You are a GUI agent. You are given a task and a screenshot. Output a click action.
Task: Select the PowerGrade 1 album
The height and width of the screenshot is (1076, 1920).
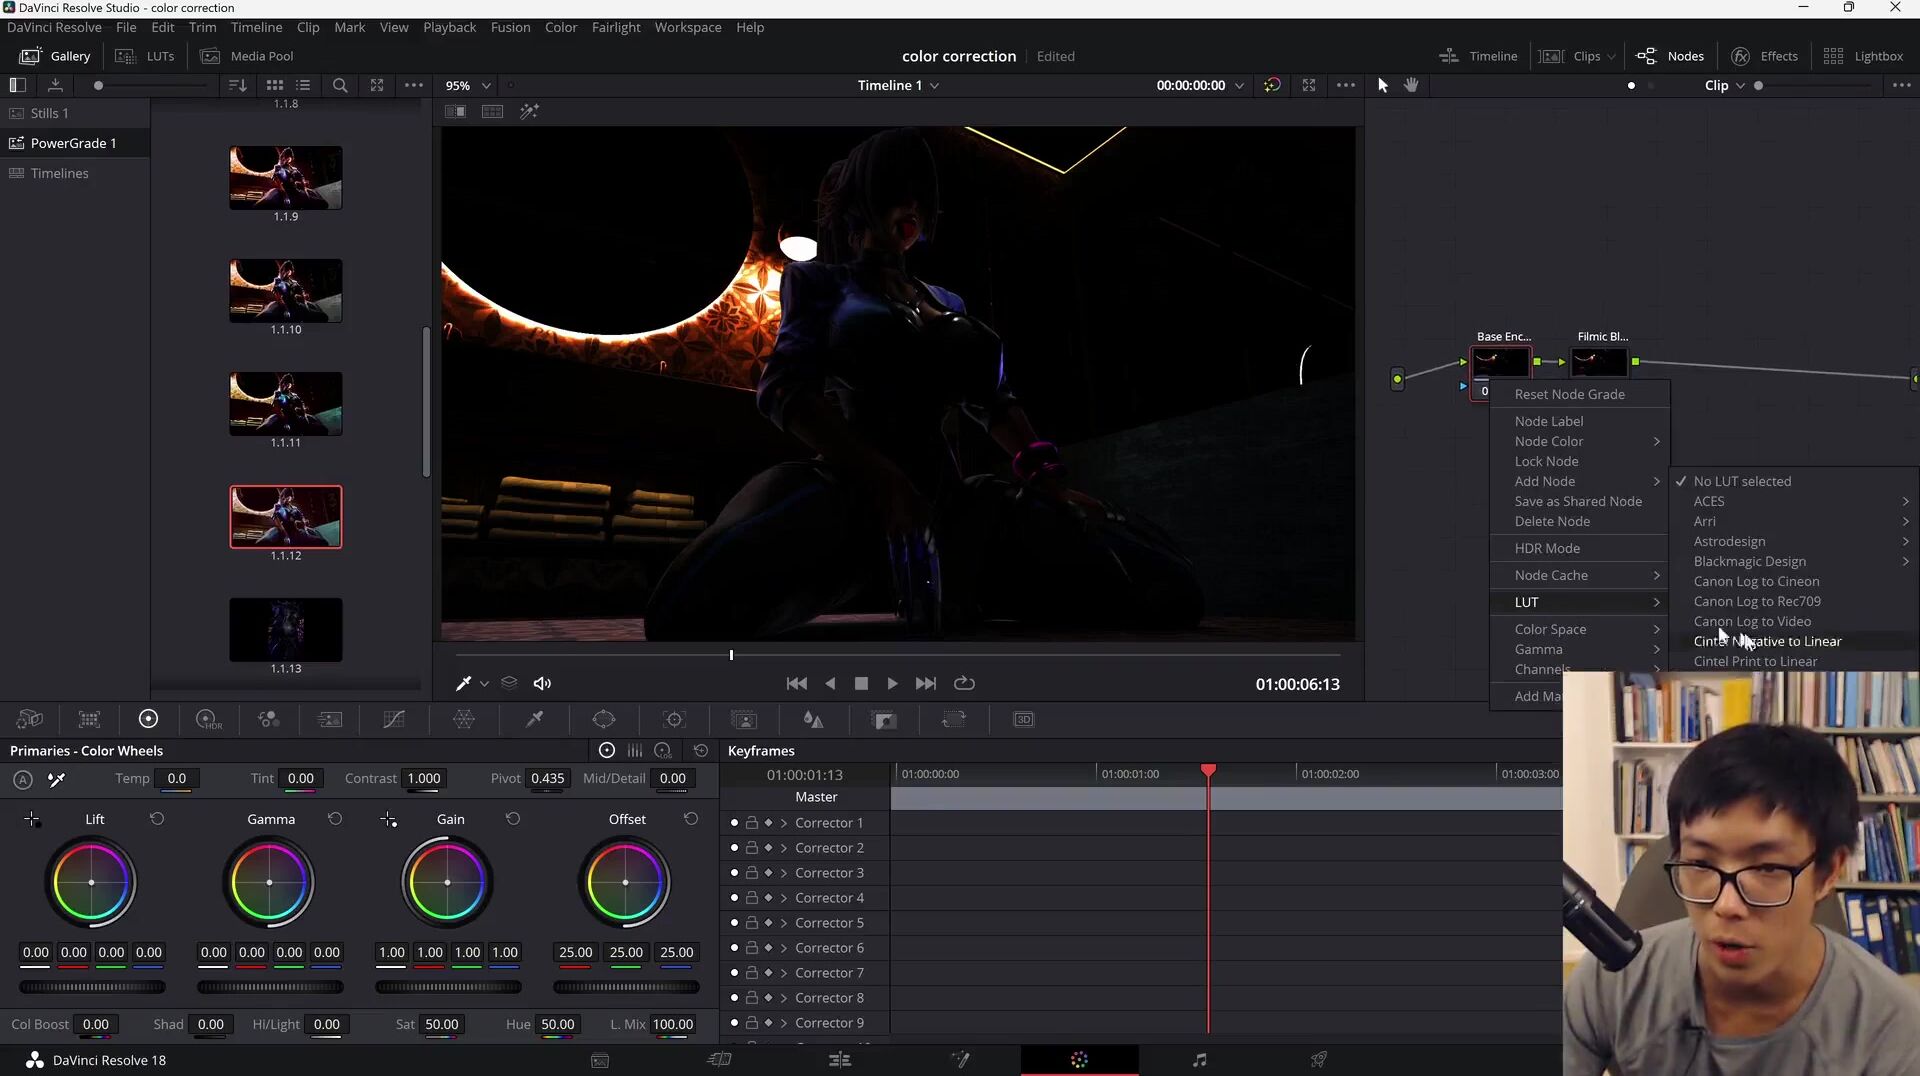tap(73, 143)
